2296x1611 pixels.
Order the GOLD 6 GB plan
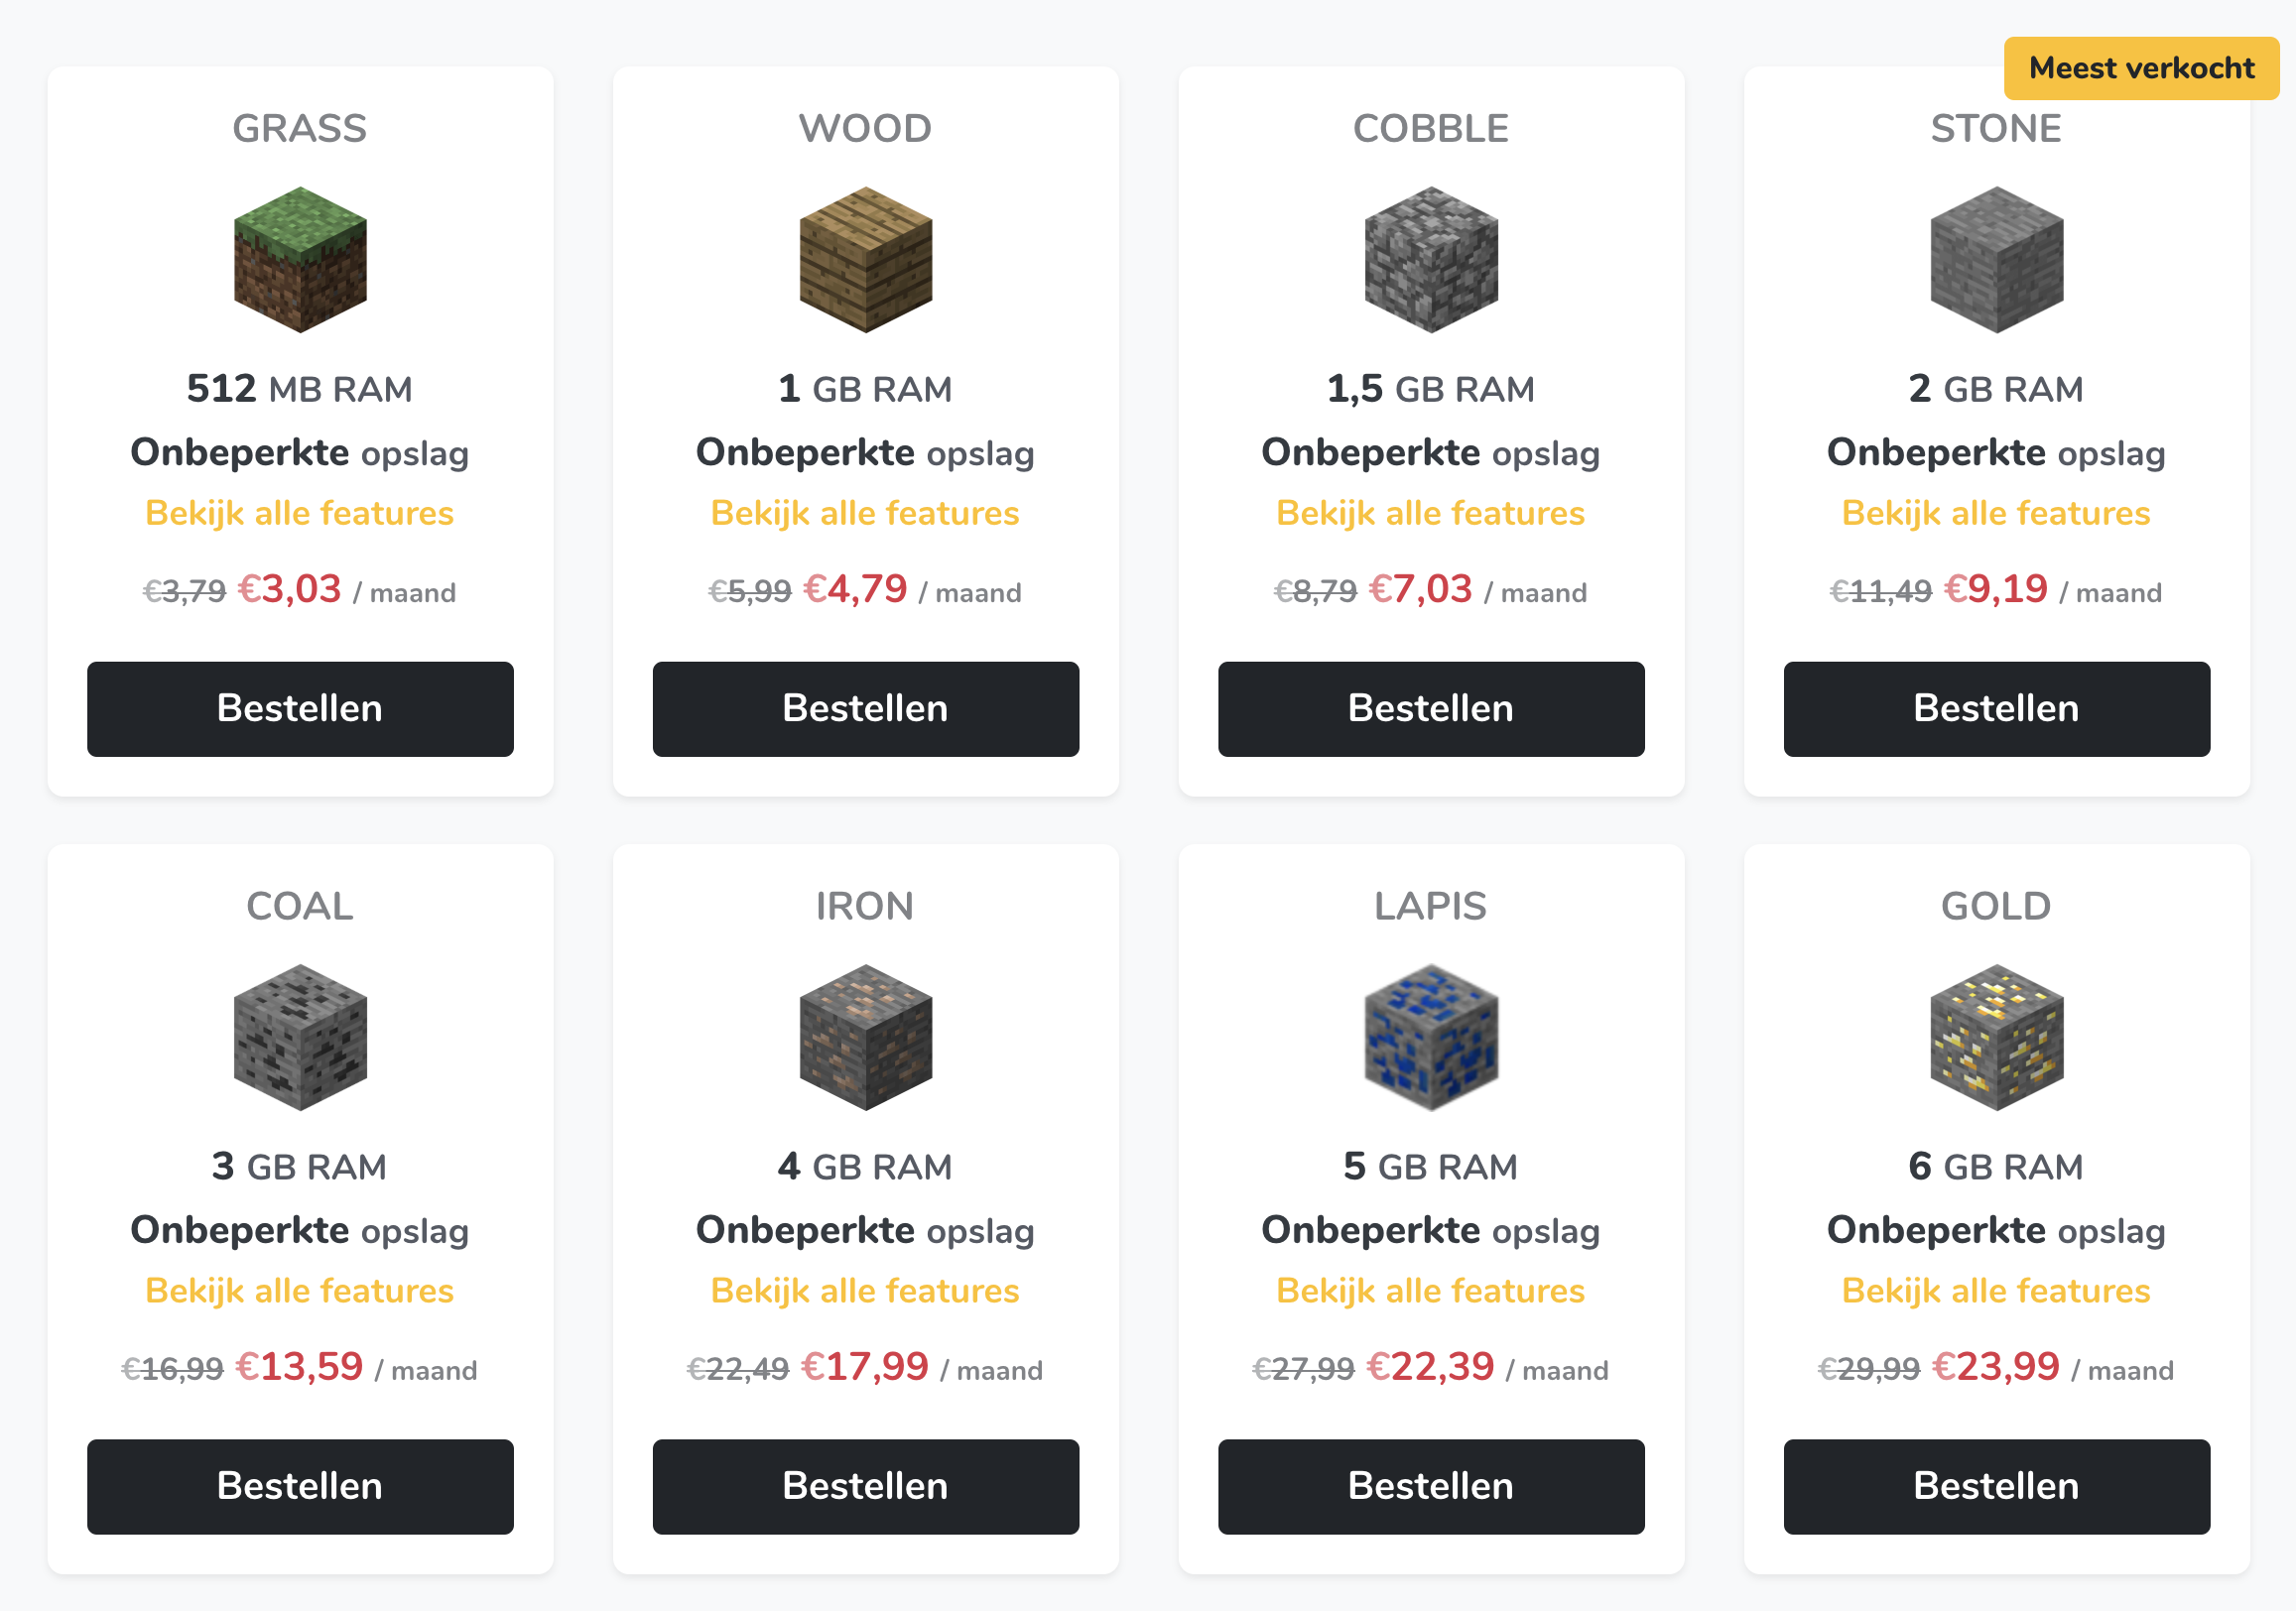(1996, 1487)
